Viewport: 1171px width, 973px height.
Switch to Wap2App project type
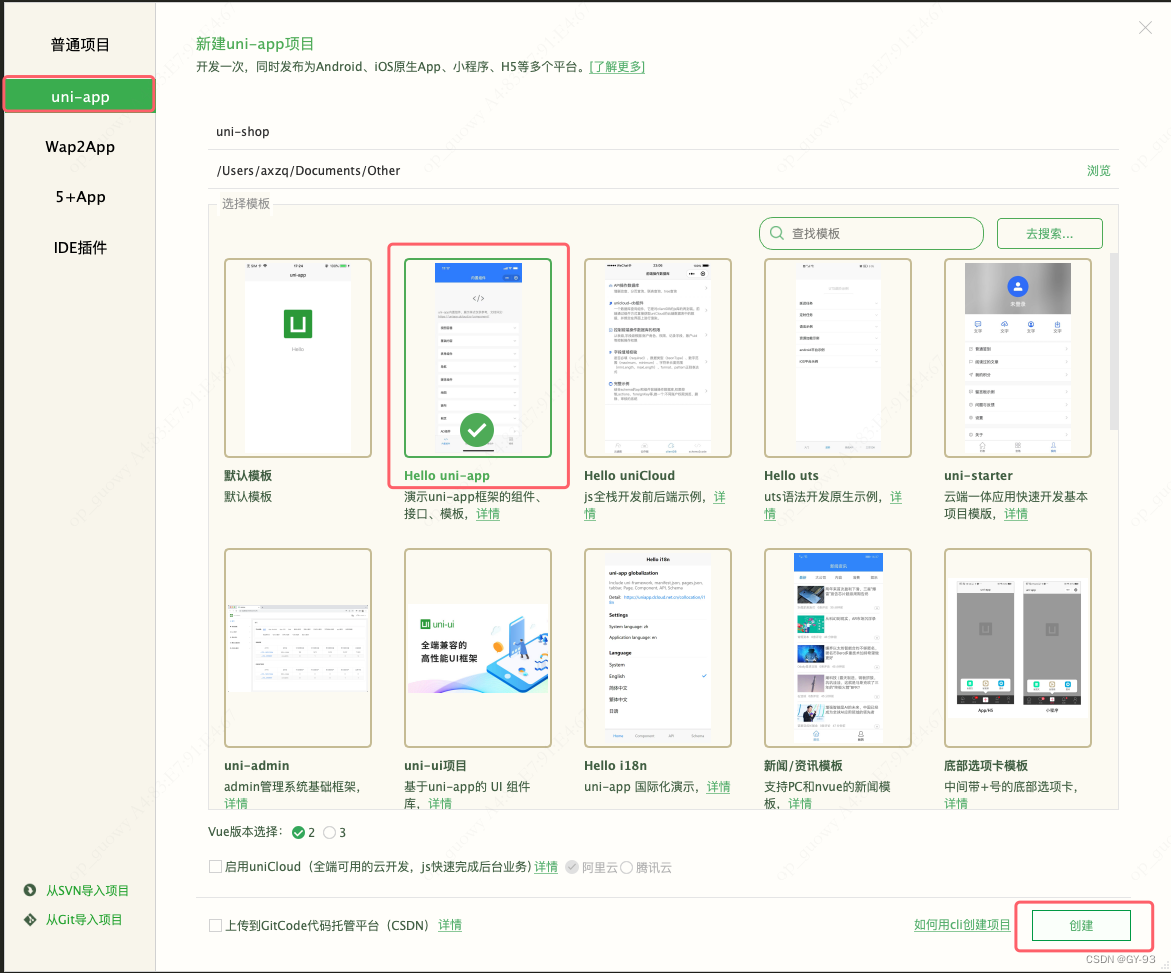pos(80,146)
